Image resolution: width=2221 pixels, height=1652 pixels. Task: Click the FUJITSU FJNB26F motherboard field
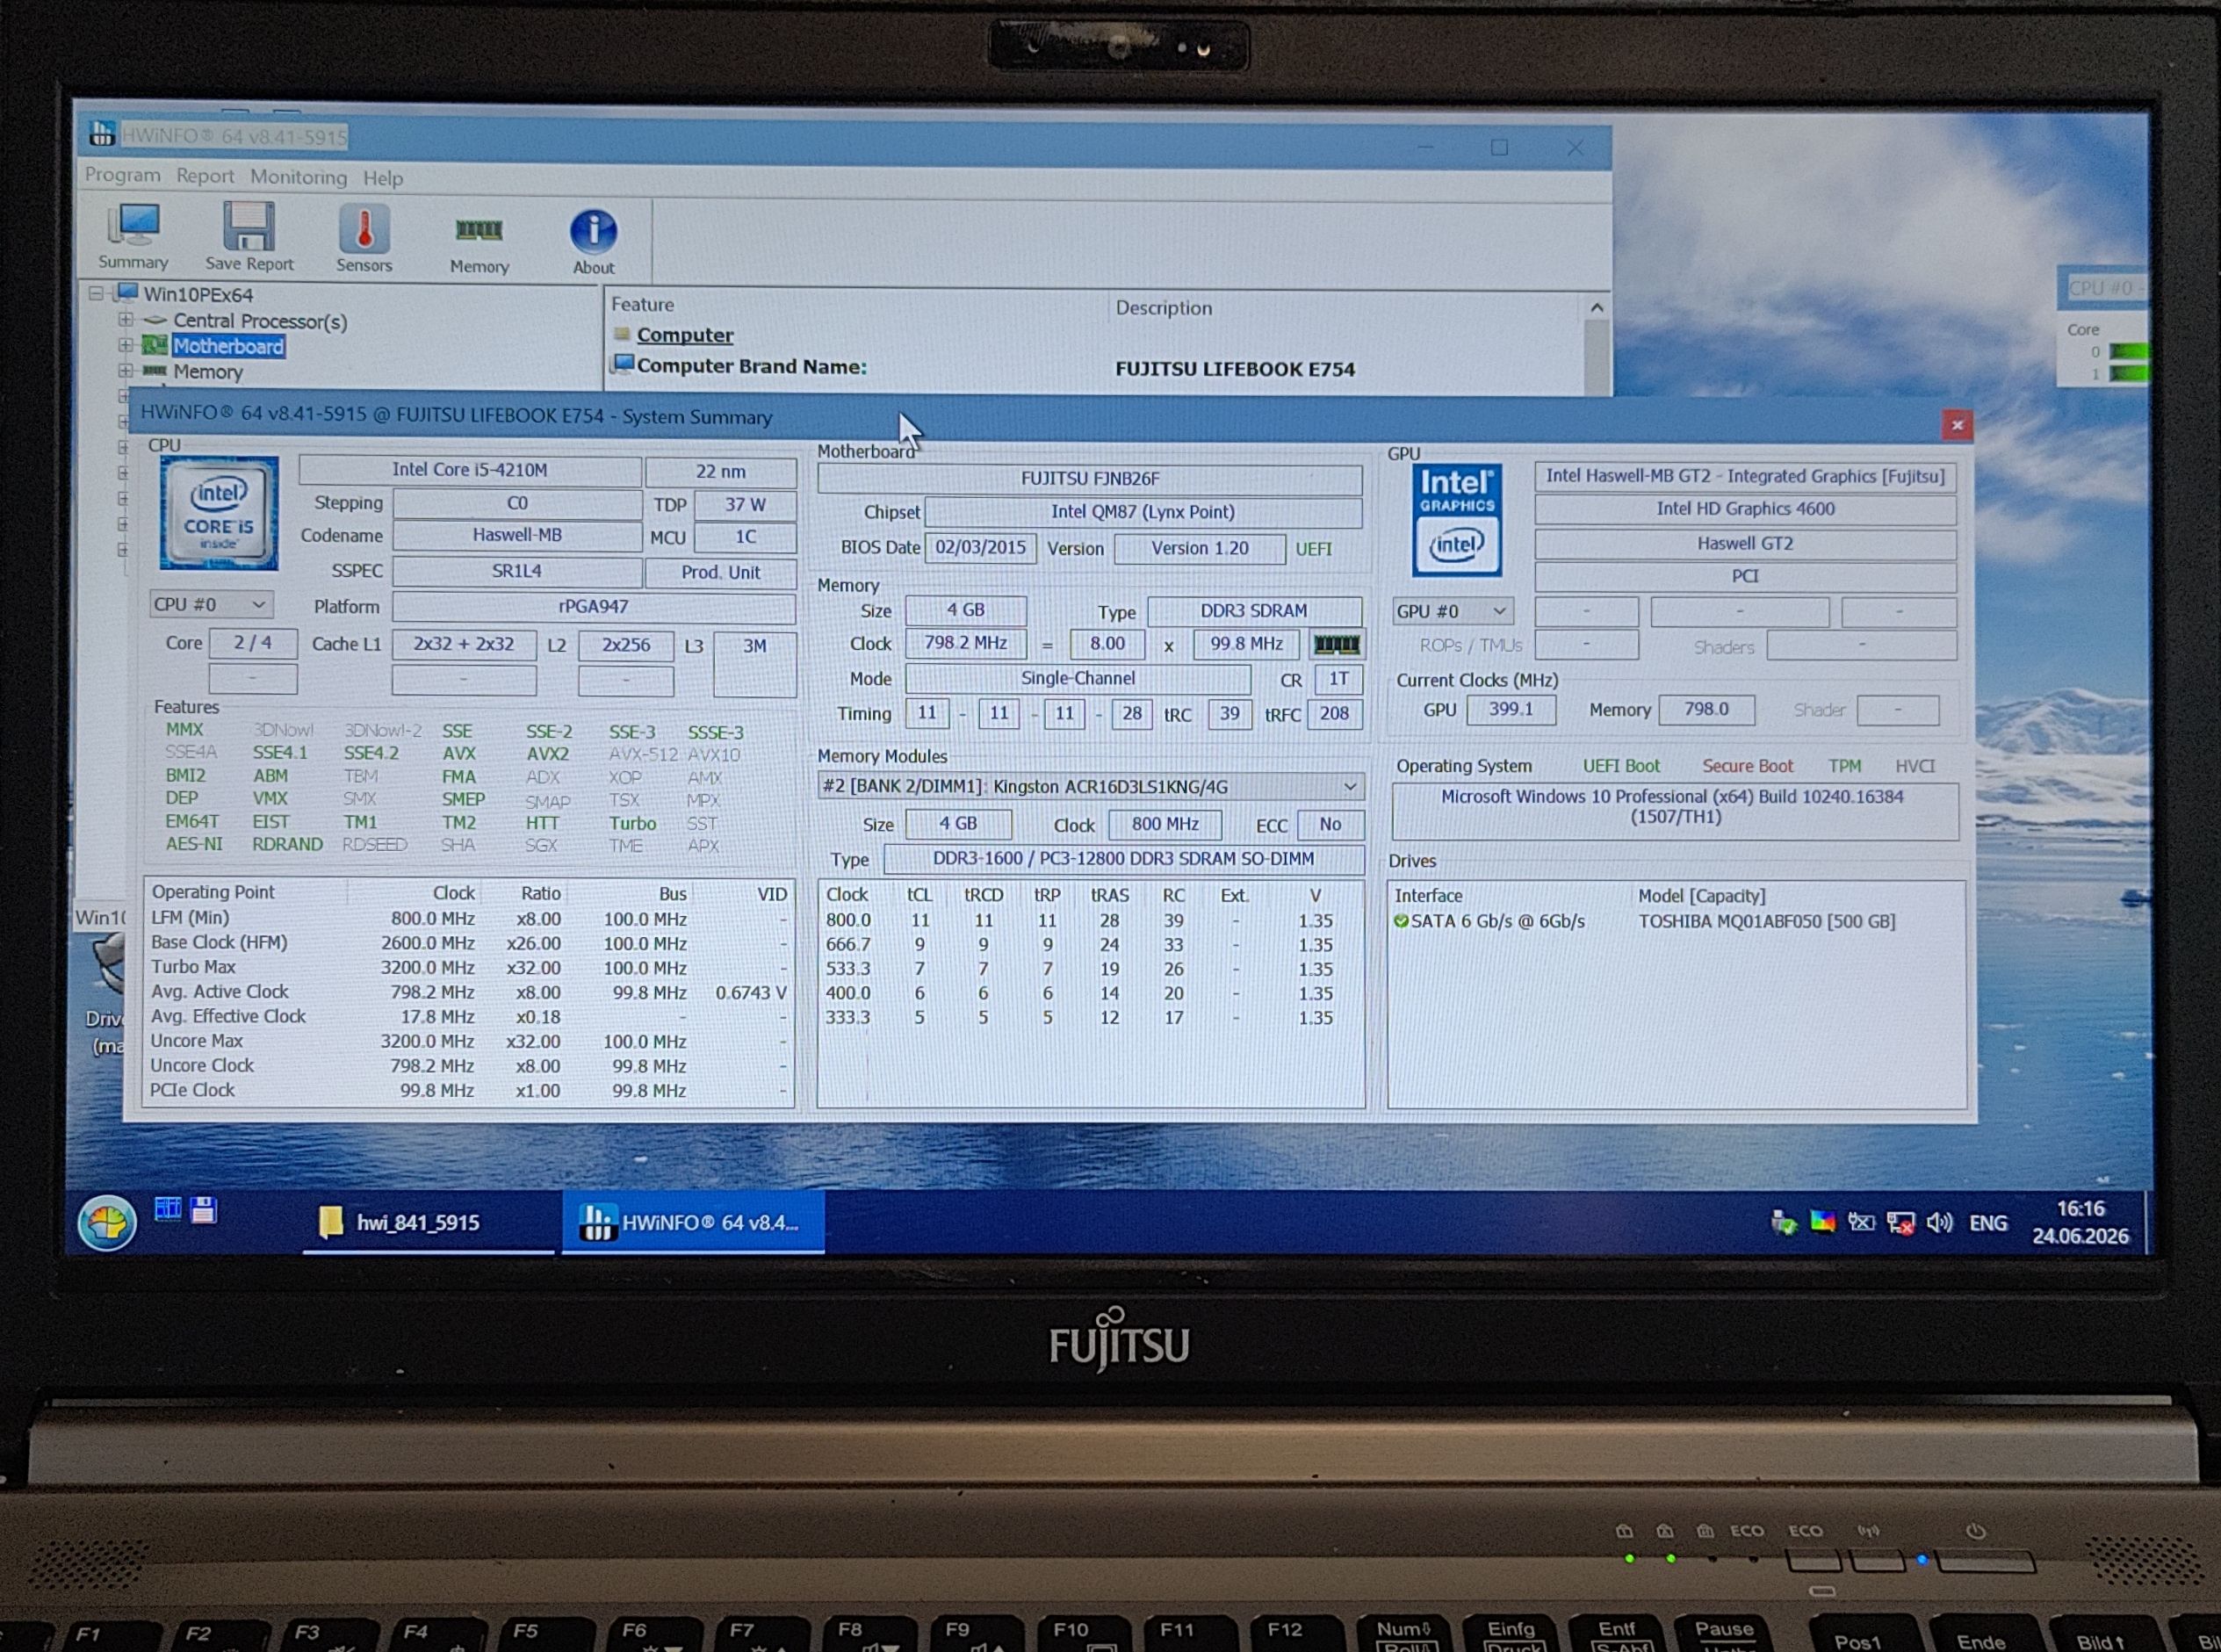pyautogui.click(x=1090, y=479)
